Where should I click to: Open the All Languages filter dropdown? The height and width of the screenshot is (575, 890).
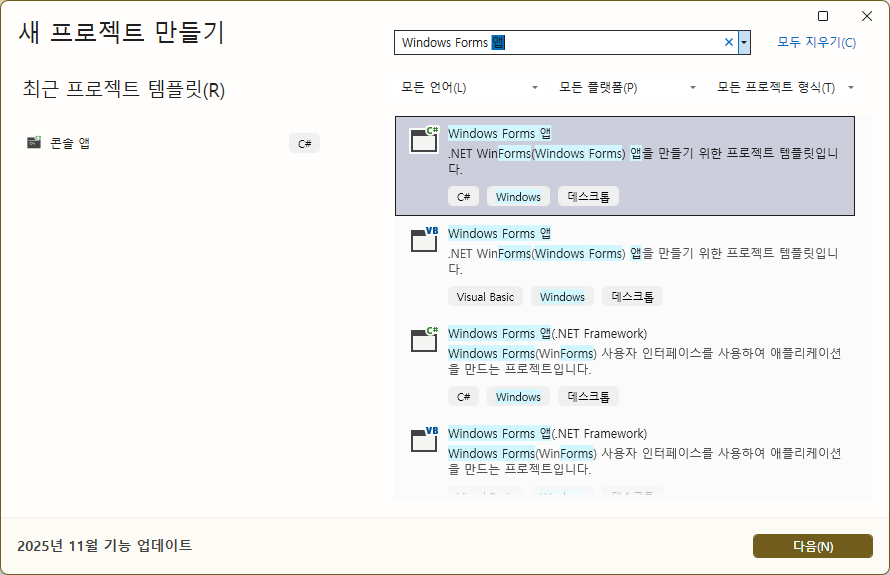click(x=469, y=87)
